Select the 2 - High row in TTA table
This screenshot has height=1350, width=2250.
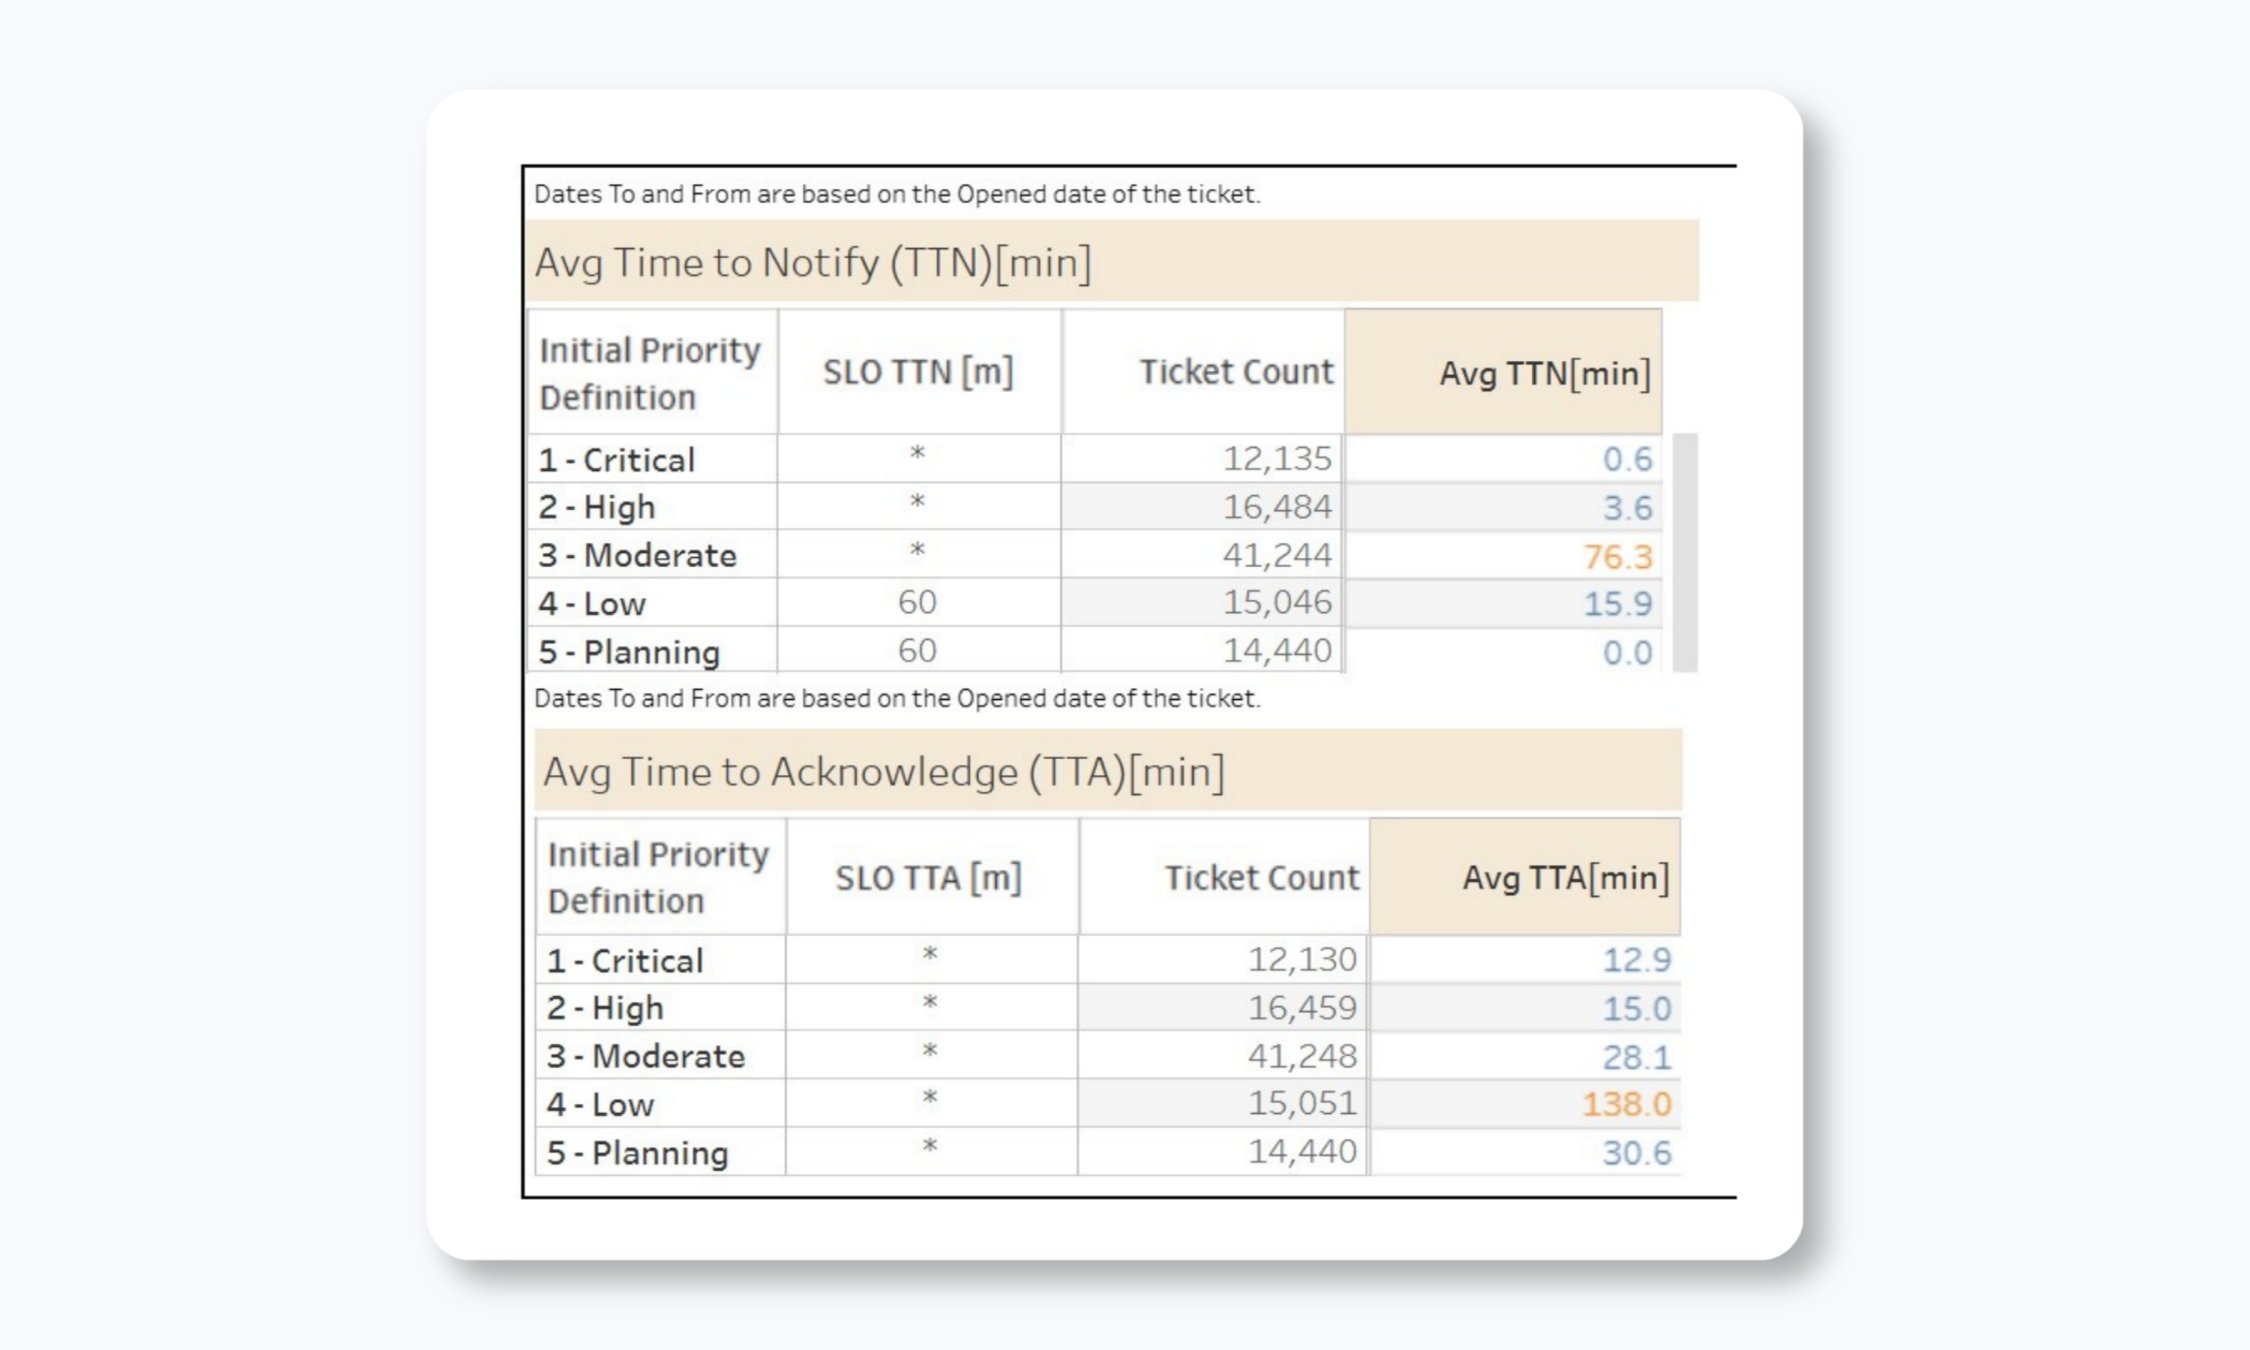(x=603, y=1007)
